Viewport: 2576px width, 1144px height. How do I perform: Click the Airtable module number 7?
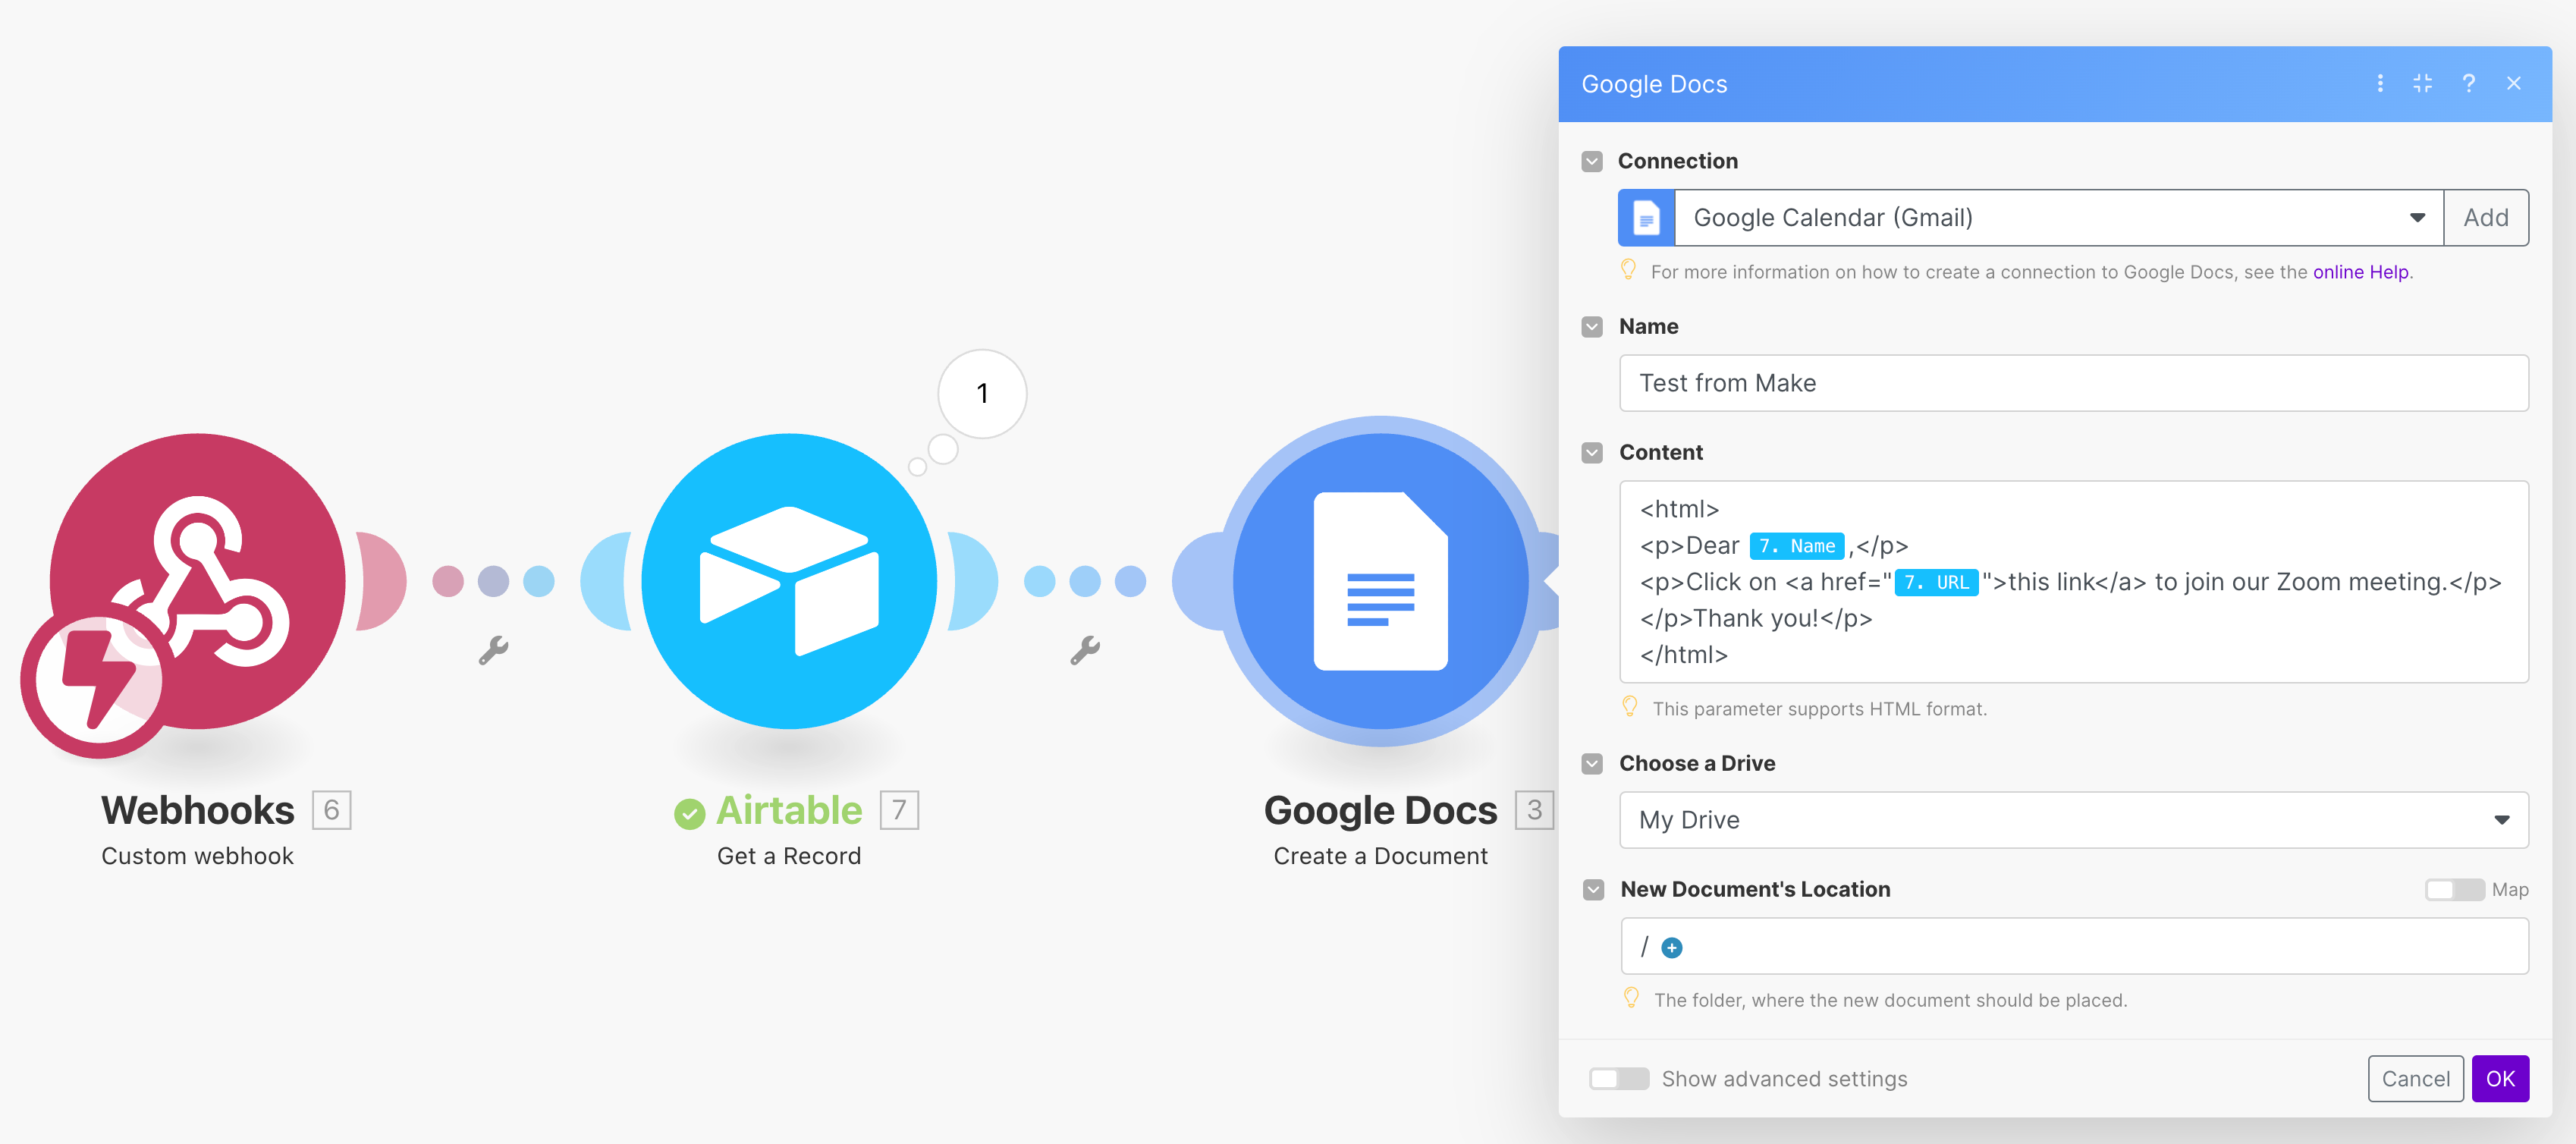[899, 809]
